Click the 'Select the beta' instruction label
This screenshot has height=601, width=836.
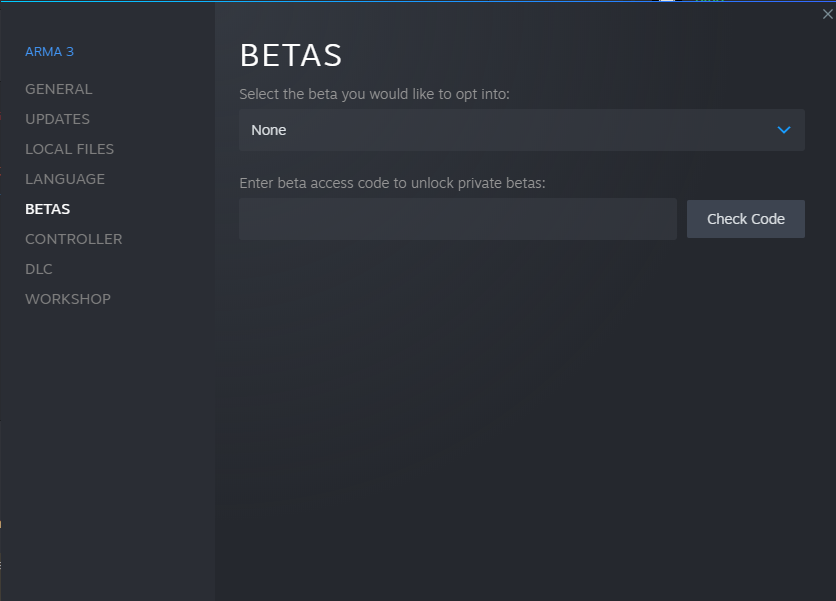click(374, 94)
